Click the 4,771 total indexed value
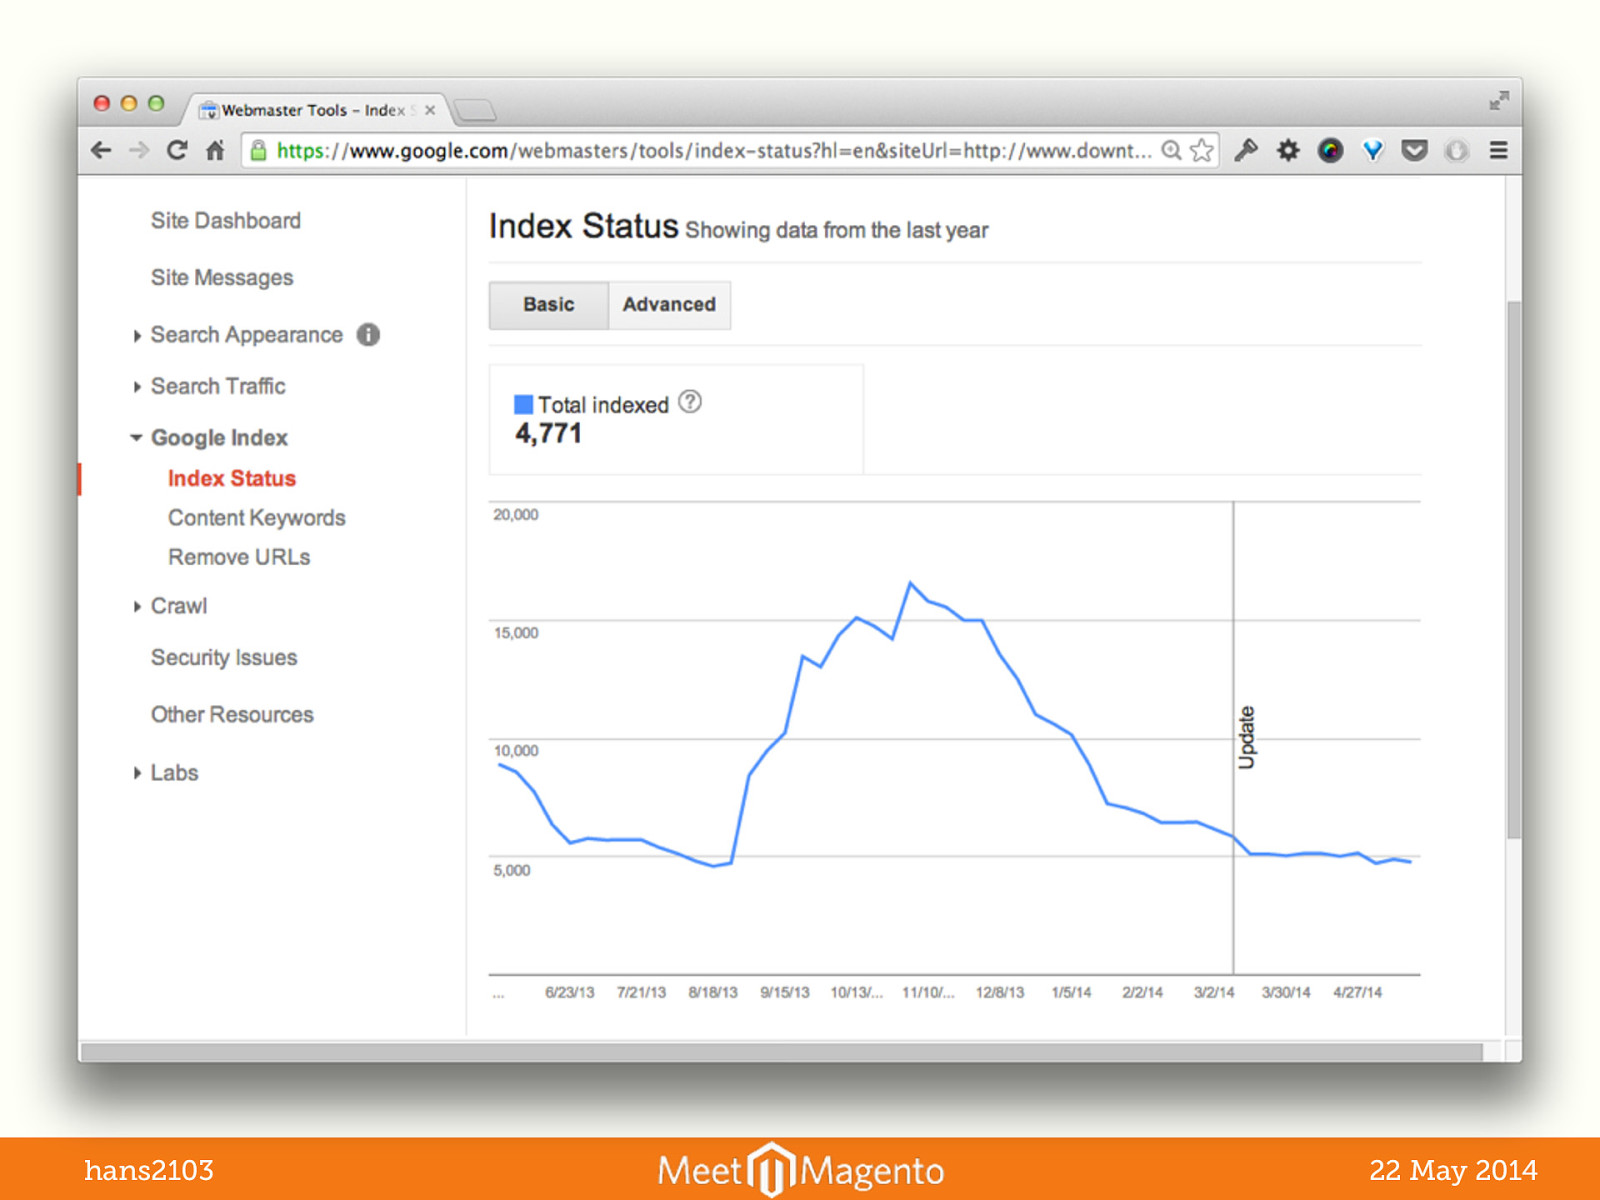This screenshot has height=1200, width=1600. (548, 433)
